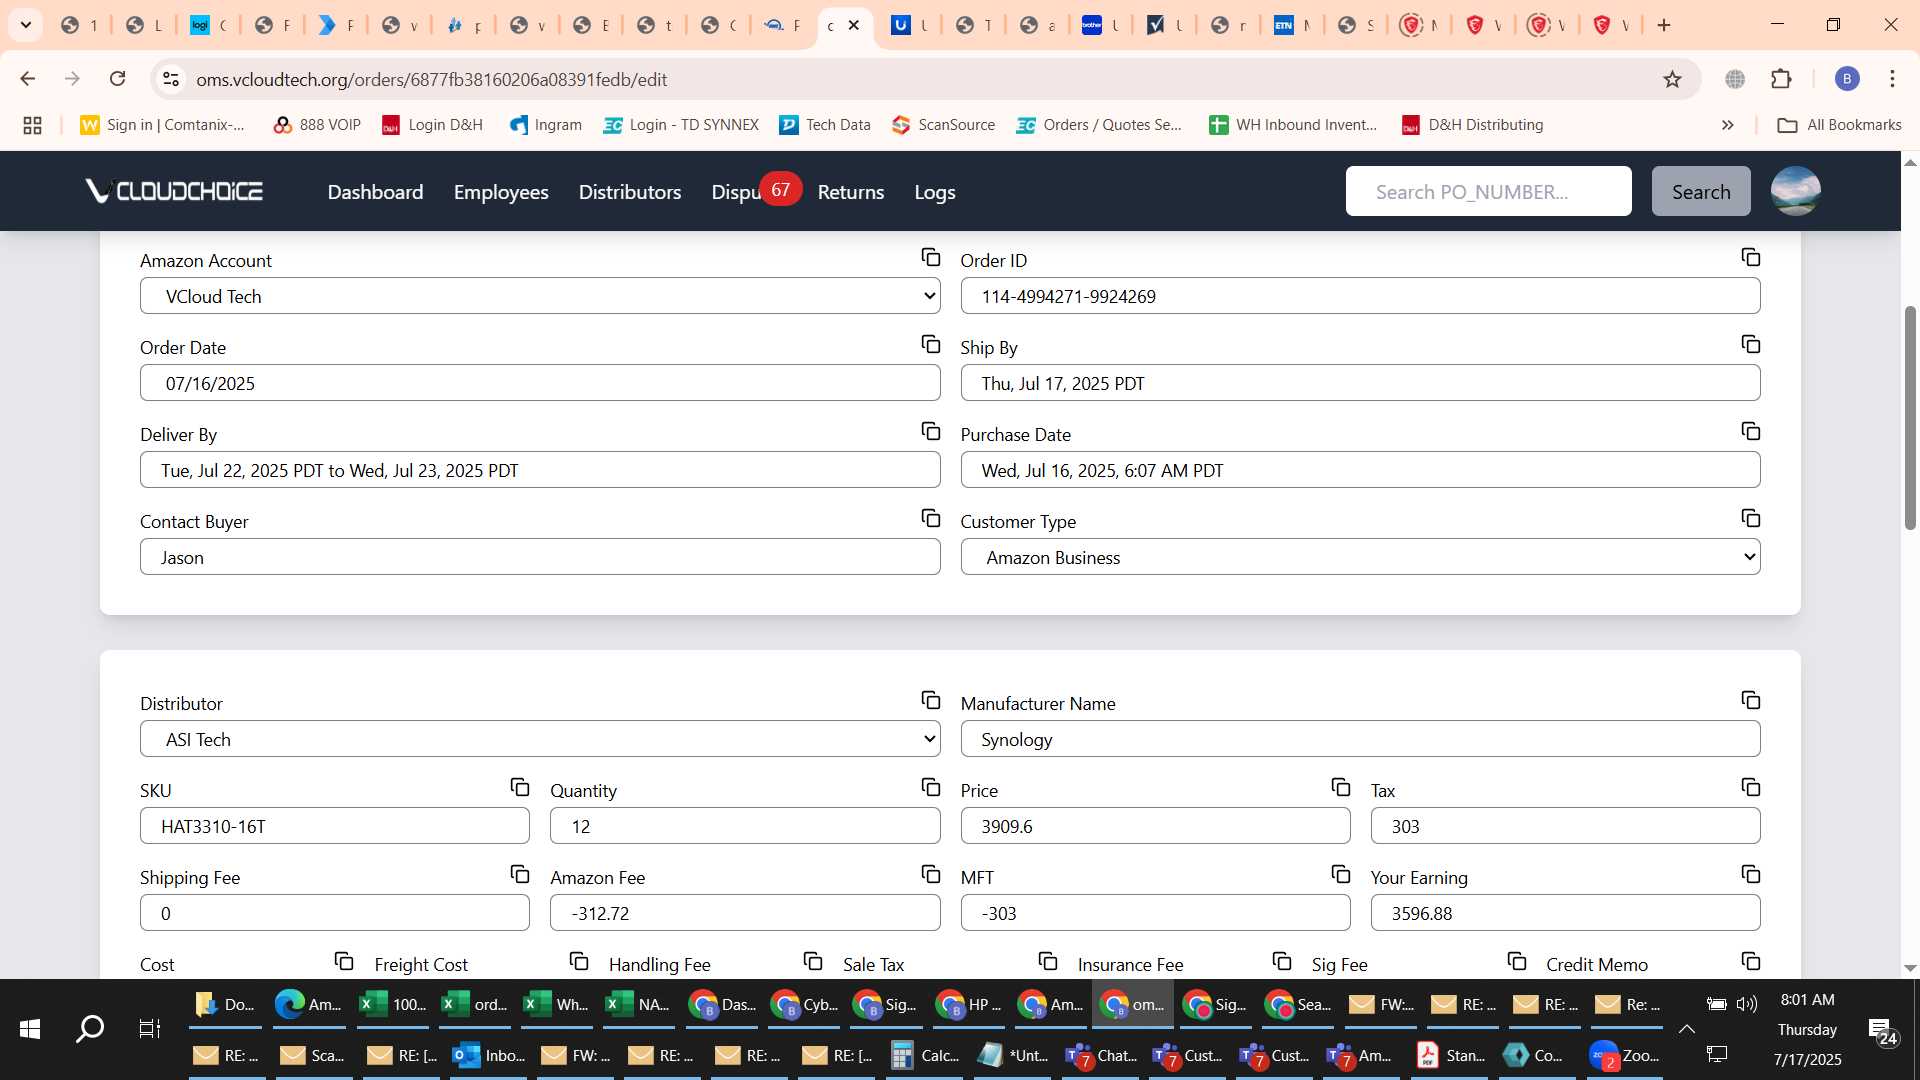Copy the Purchase Date value
Image resolution: width=1920 pixels, height=1080 pixels.
coord(1750,432)
